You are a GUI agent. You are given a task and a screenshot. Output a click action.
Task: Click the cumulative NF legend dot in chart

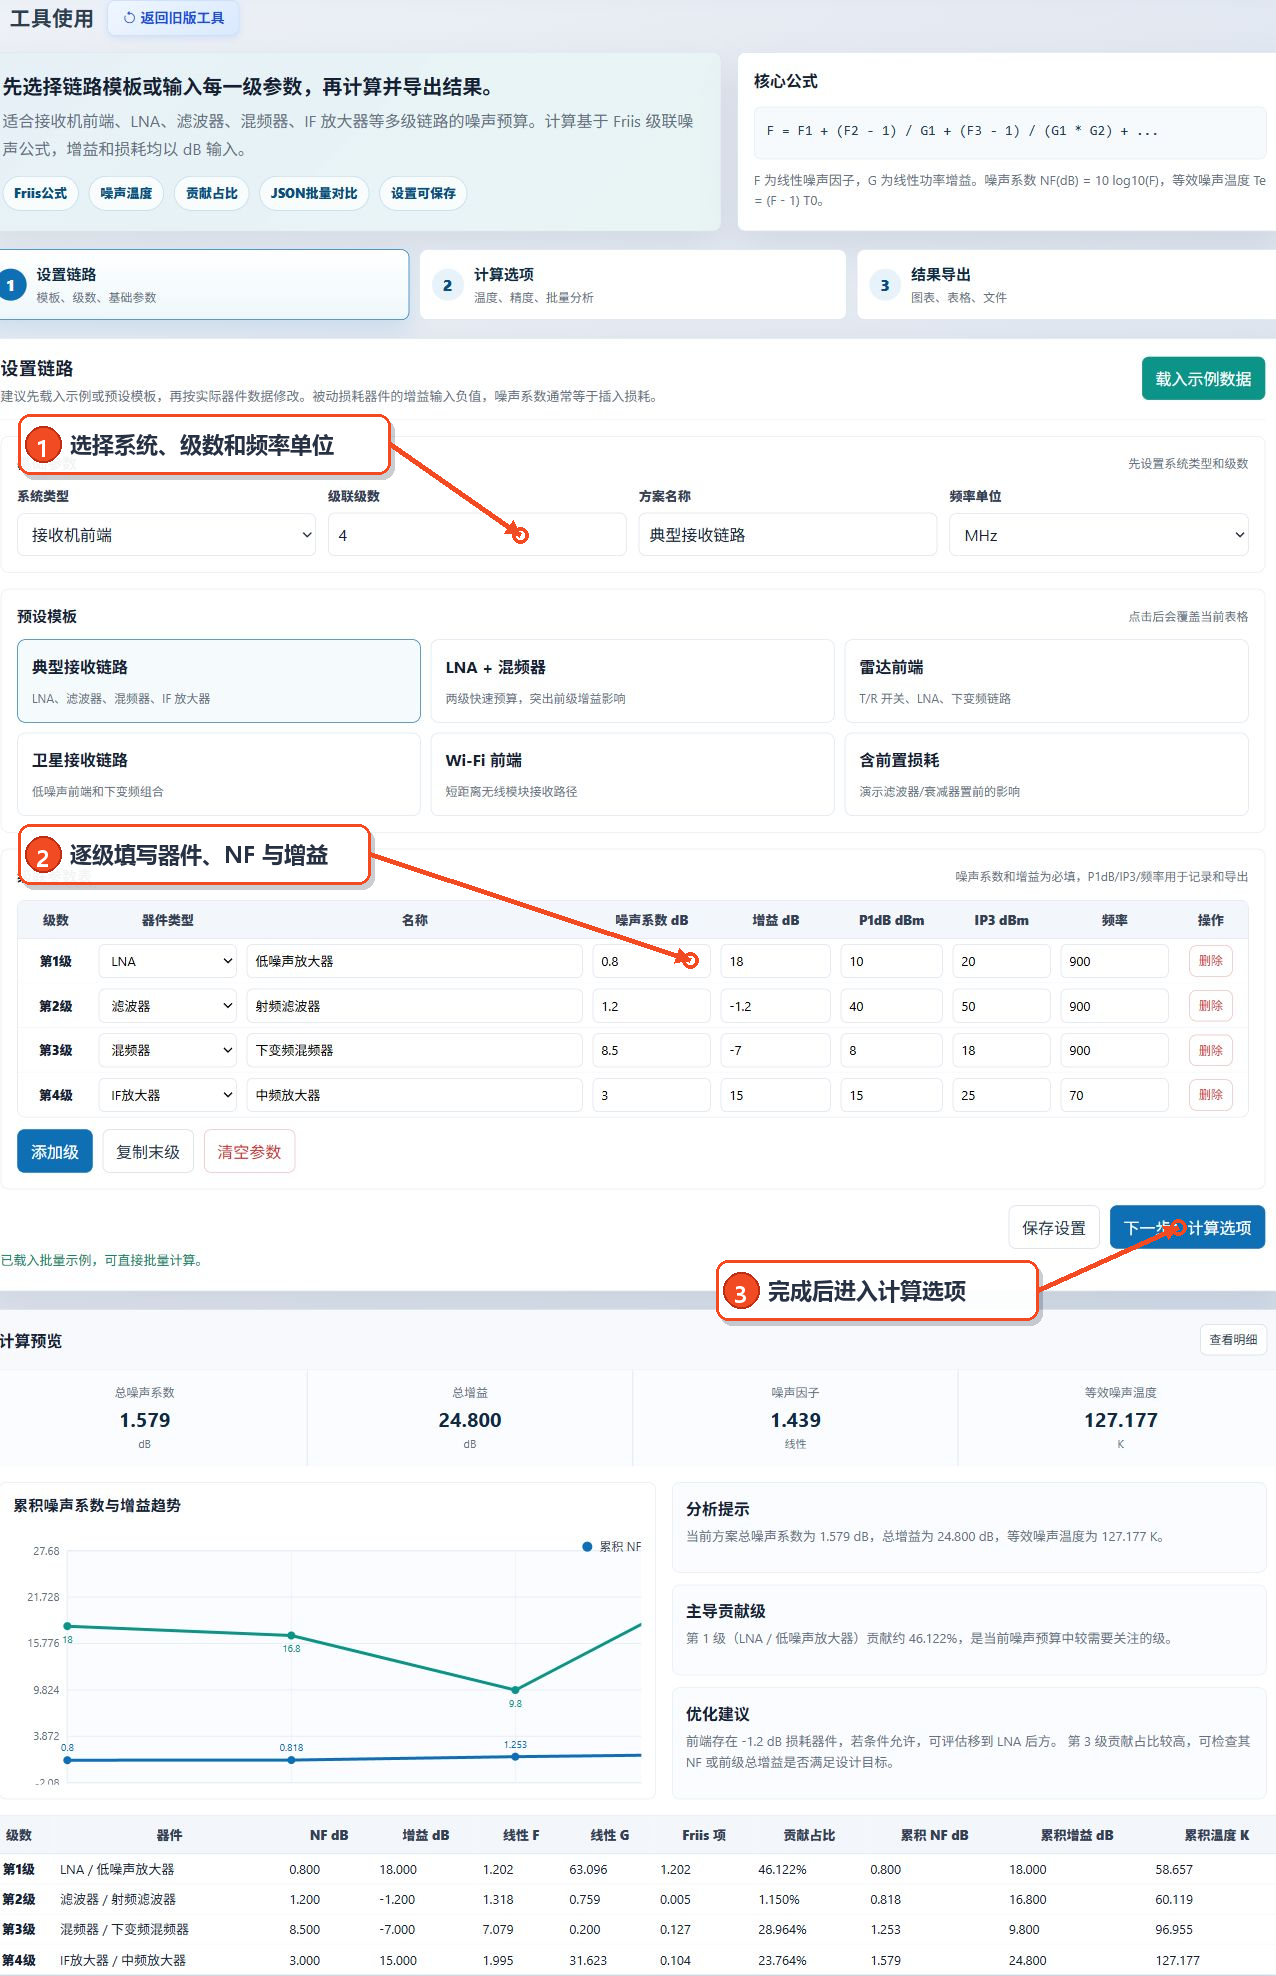[588, 1546]
